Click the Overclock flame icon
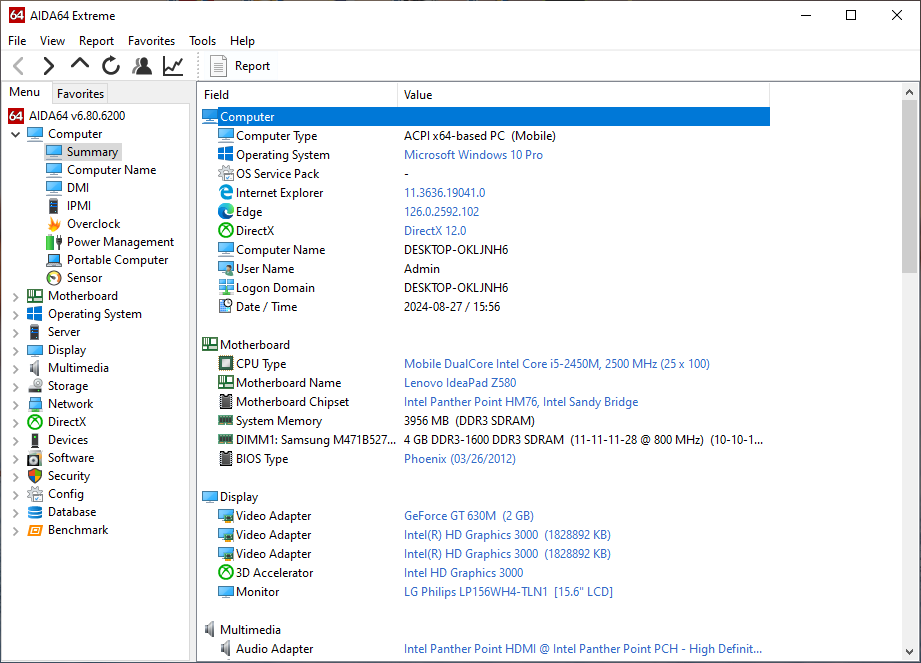921x663 pixels. (54, 224)
